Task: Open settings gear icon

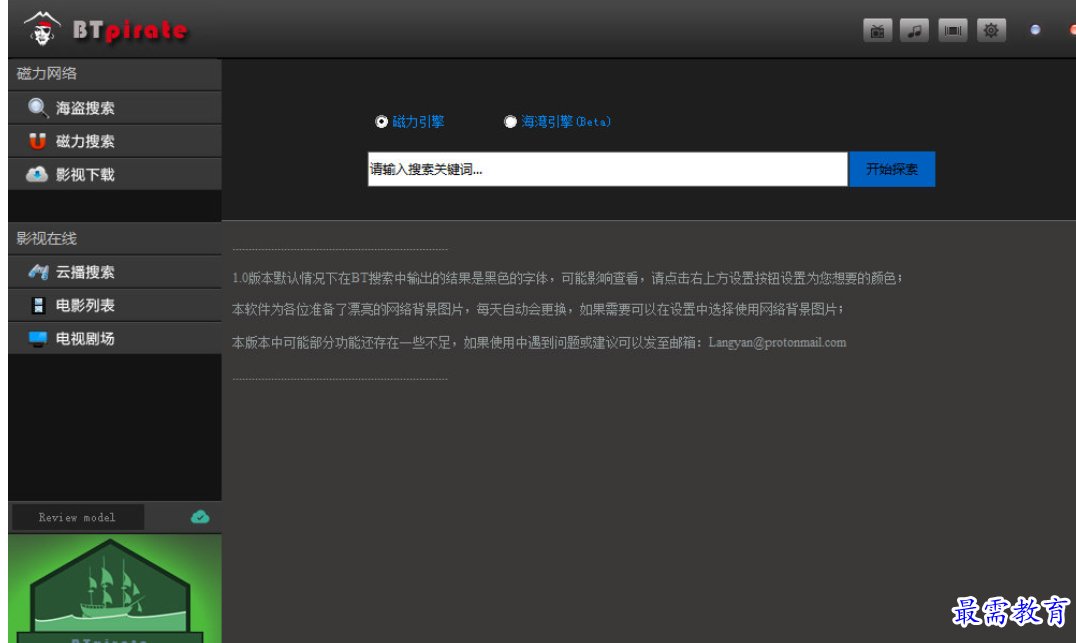Action: click(x=990, y=30)
